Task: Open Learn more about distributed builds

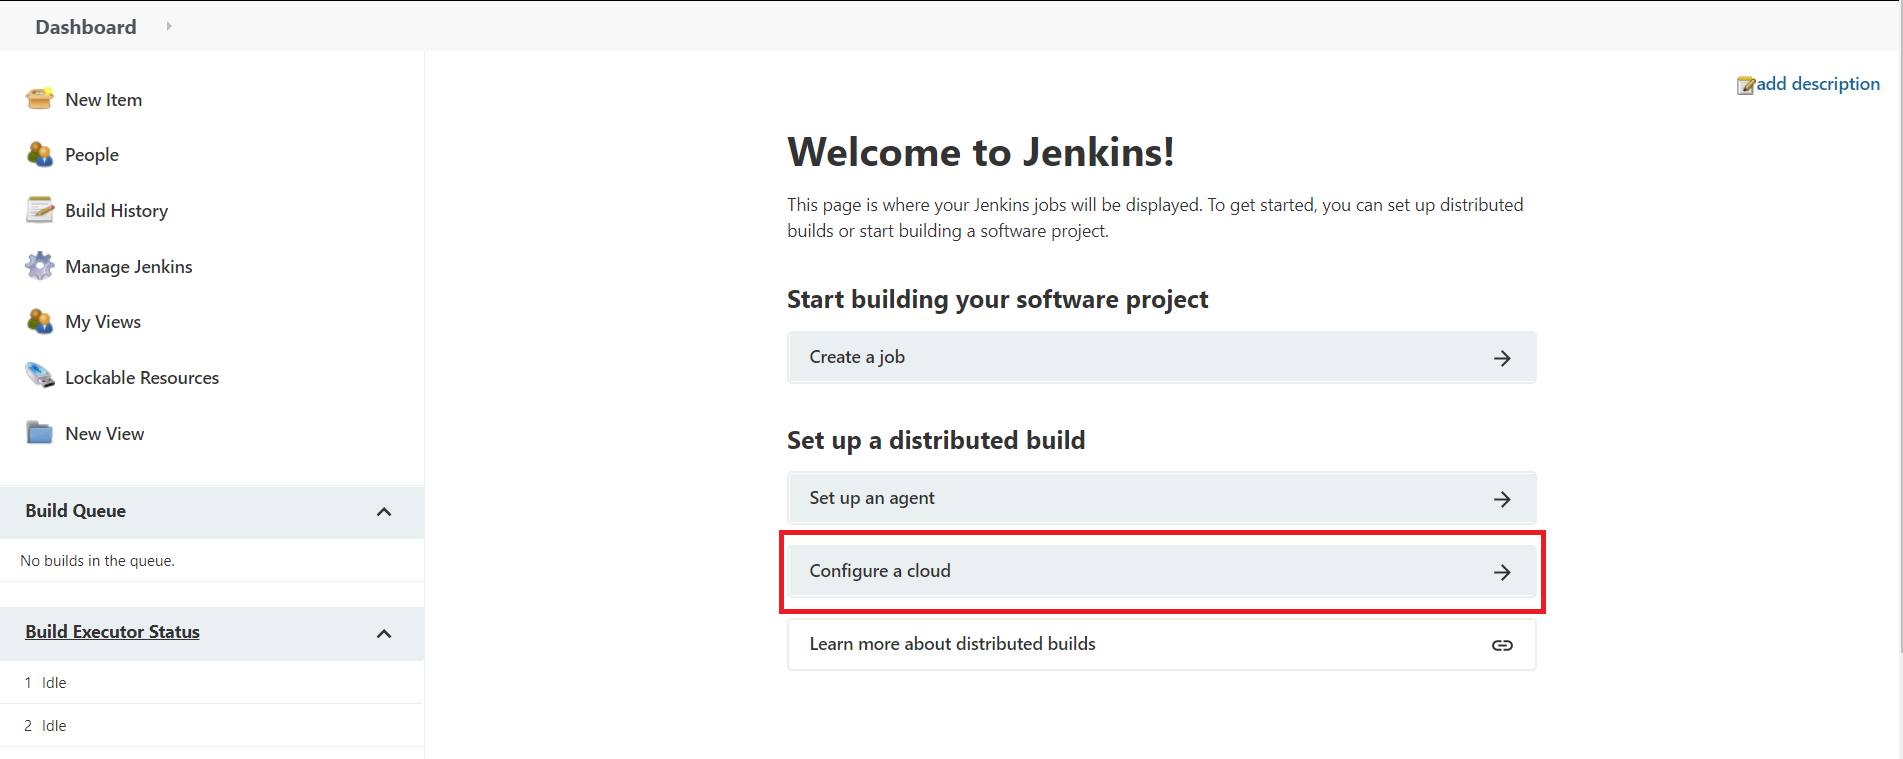Action: pyautogui.click(x=1161, y=644)
